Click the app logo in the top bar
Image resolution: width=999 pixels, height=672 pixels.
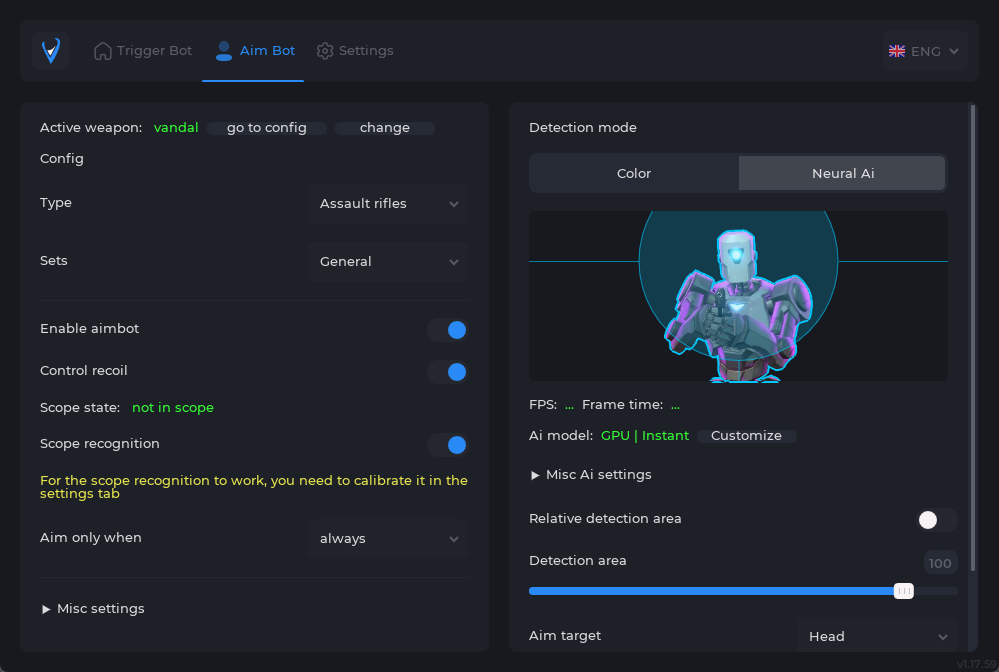pos(51,50)
